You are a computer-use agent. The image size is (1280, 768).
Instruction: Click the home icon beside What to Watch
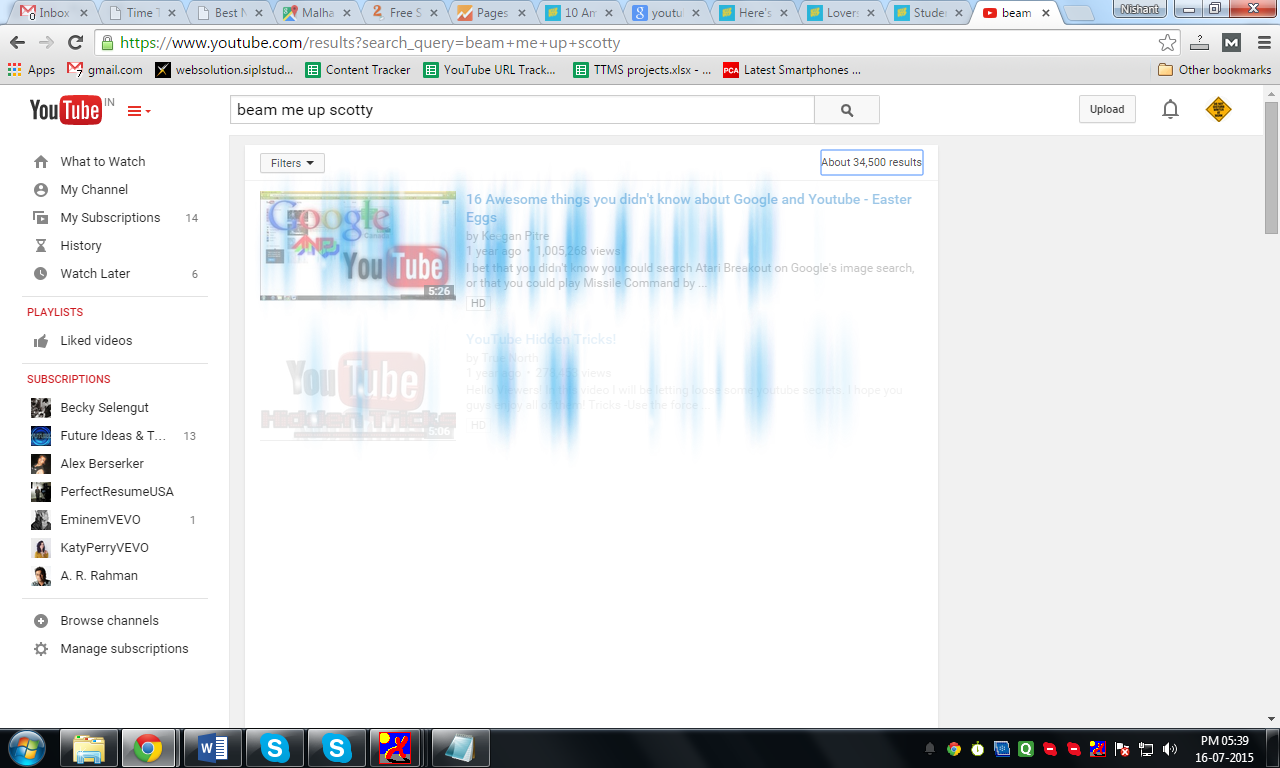click(41, 162)
